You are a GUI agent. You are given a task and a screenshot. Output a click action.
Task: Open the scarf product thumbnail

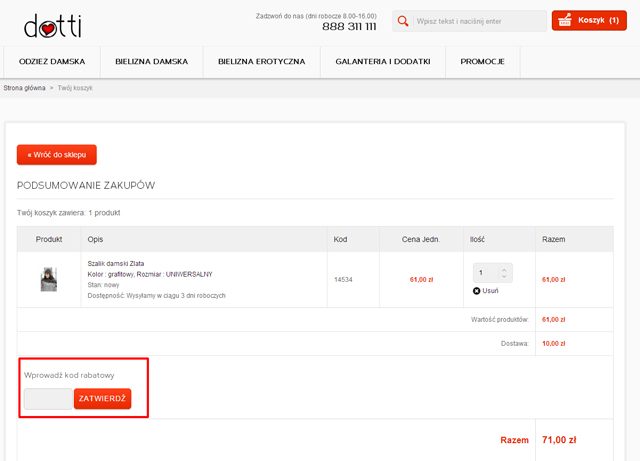tap(48, 279)
